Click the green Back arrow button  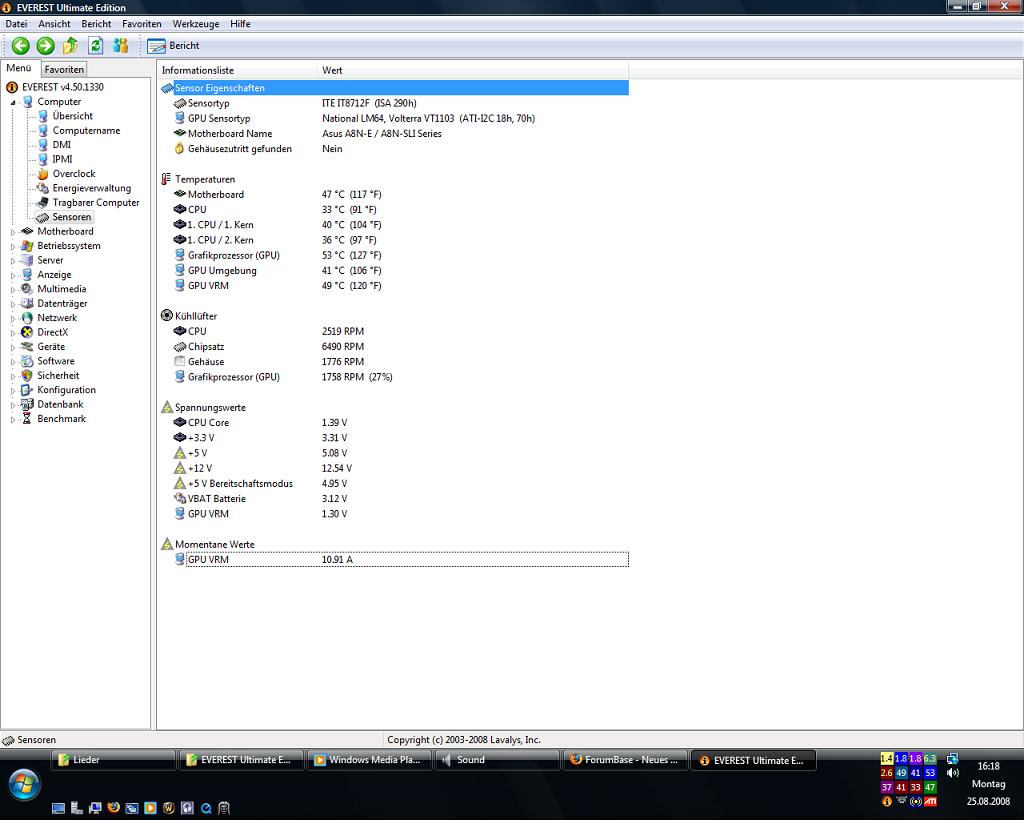(x=21, y=46)
